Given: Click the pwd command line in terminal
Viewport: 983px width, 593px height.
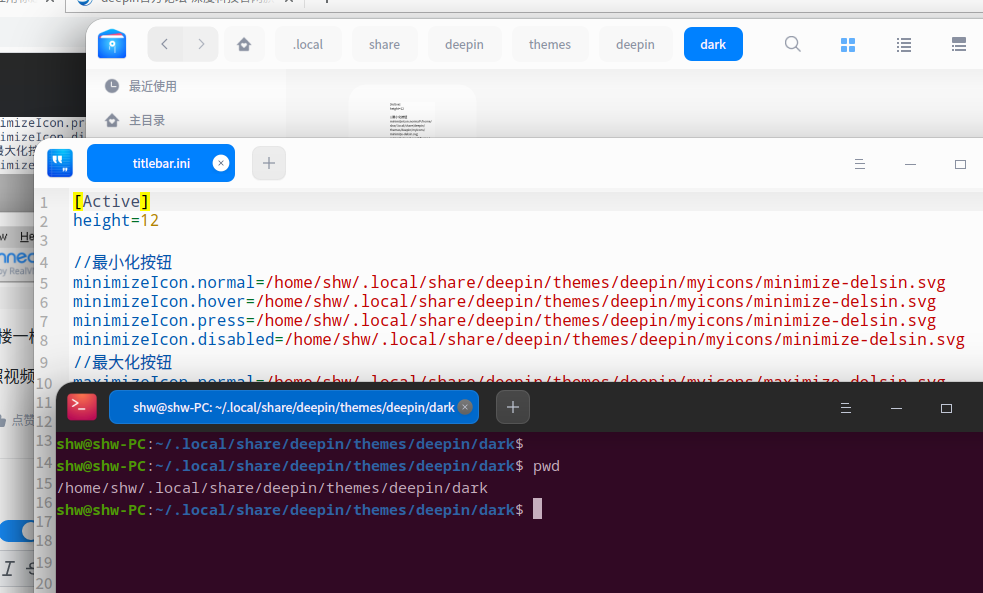Looking at the screenshot, I should click(x=308, y=466).
